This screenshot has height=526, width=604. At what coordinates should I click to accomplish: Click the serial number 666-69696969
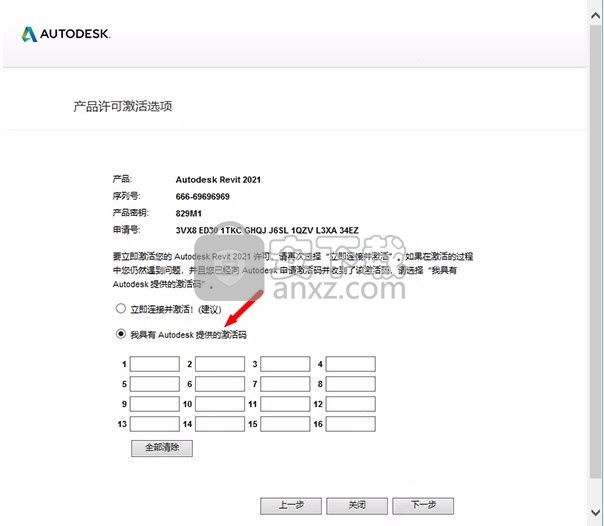tap(203, 196)
